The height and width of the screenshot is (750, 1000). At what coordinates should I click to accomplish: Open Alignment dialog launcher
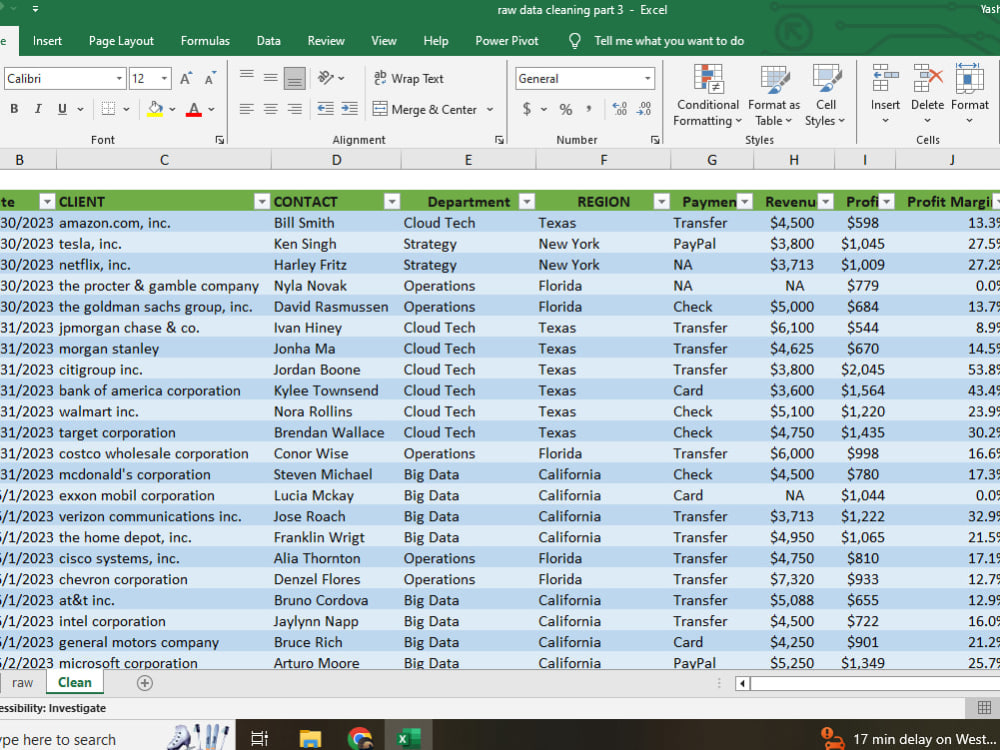pyautogui.click(x=499, y=140)
